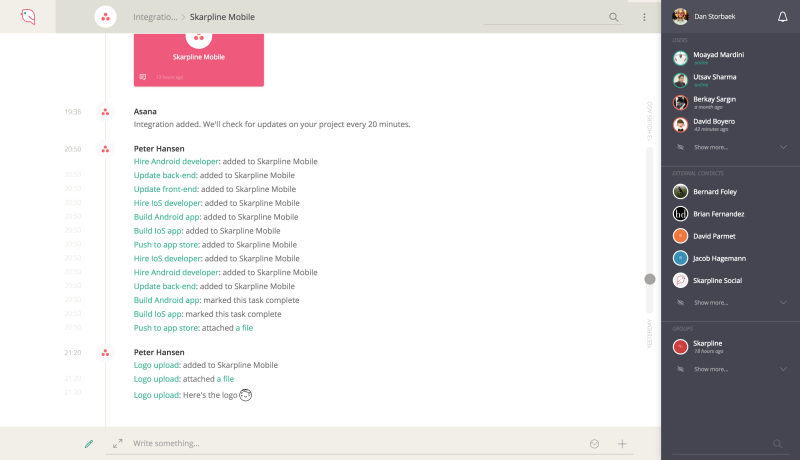Viewport: 800px width, 460px height.
Task: Click Skarpline Mobile breadcrumb title
Action: click(x=222, y=17)
